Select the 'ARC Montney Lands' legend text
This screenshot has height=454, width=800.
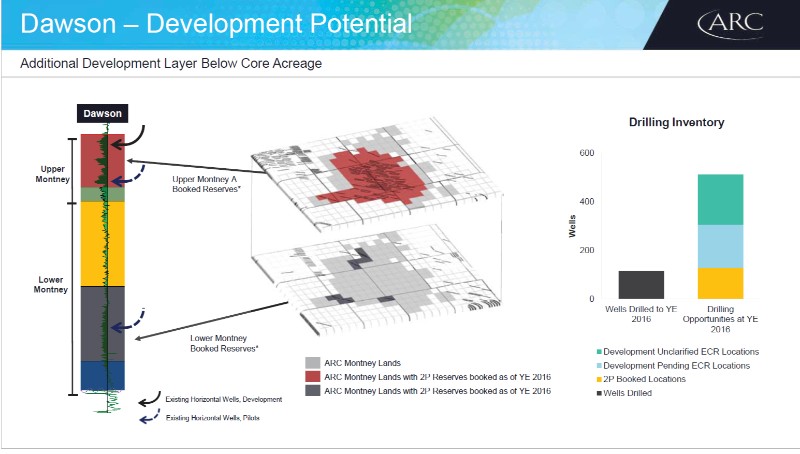[362, 363]
